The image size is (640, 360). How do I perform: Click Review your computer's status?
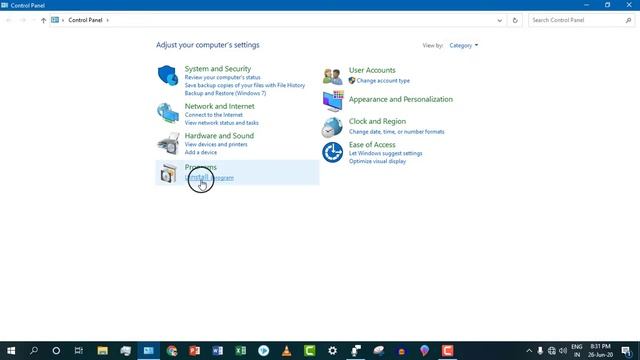pos(222,77)
